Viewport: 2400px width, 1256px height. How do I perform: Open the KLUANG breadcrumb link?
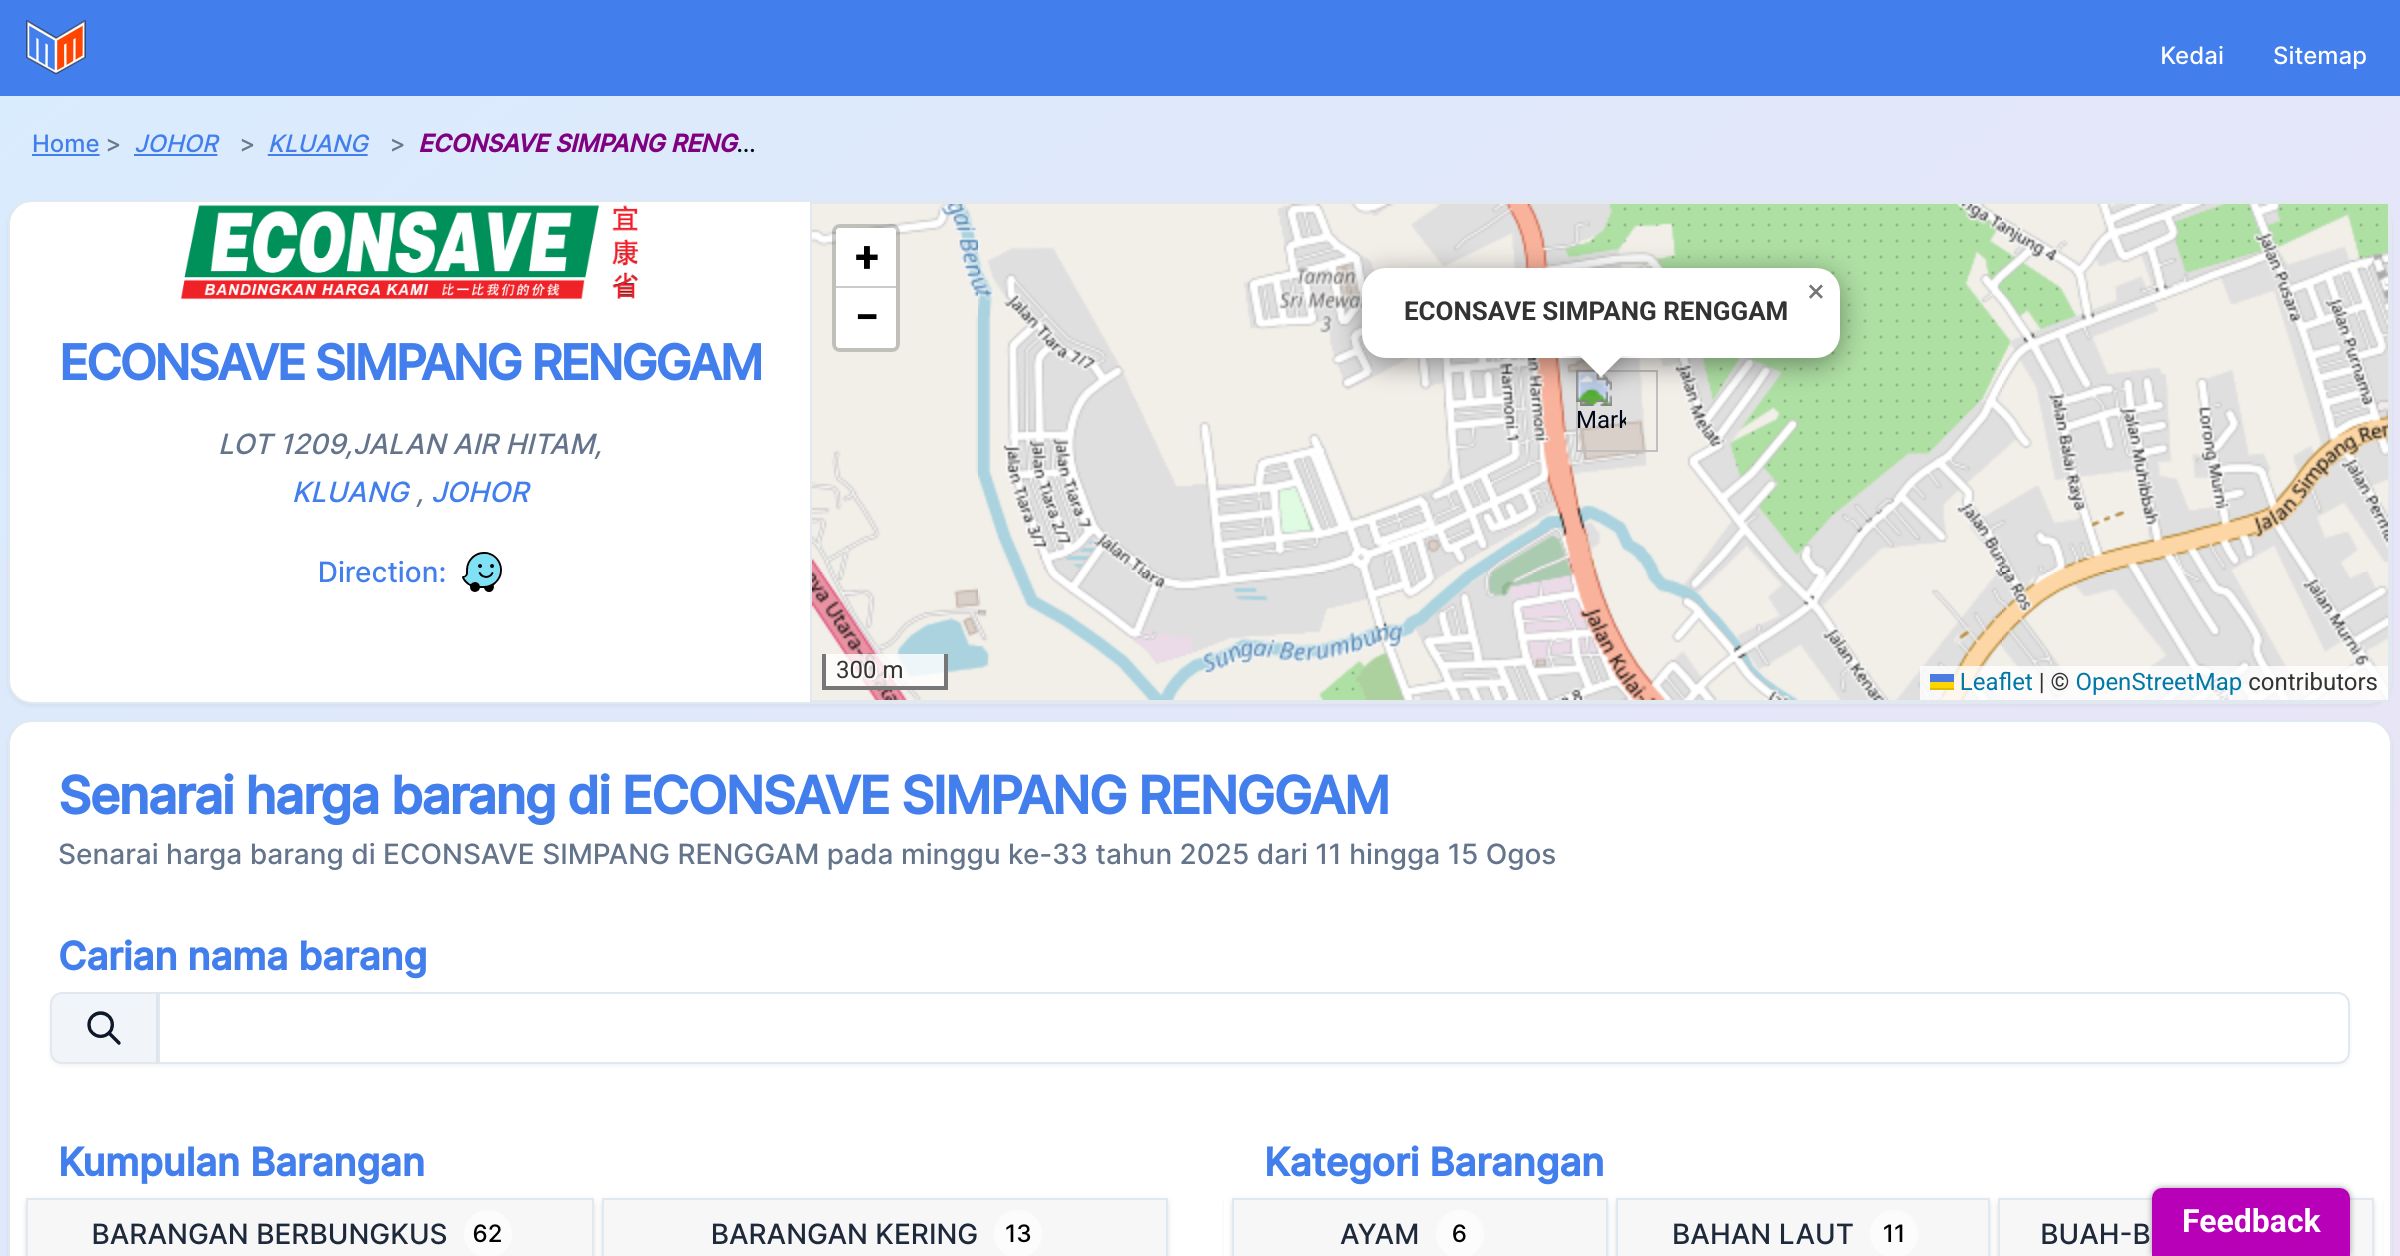(x=318, y=143)
